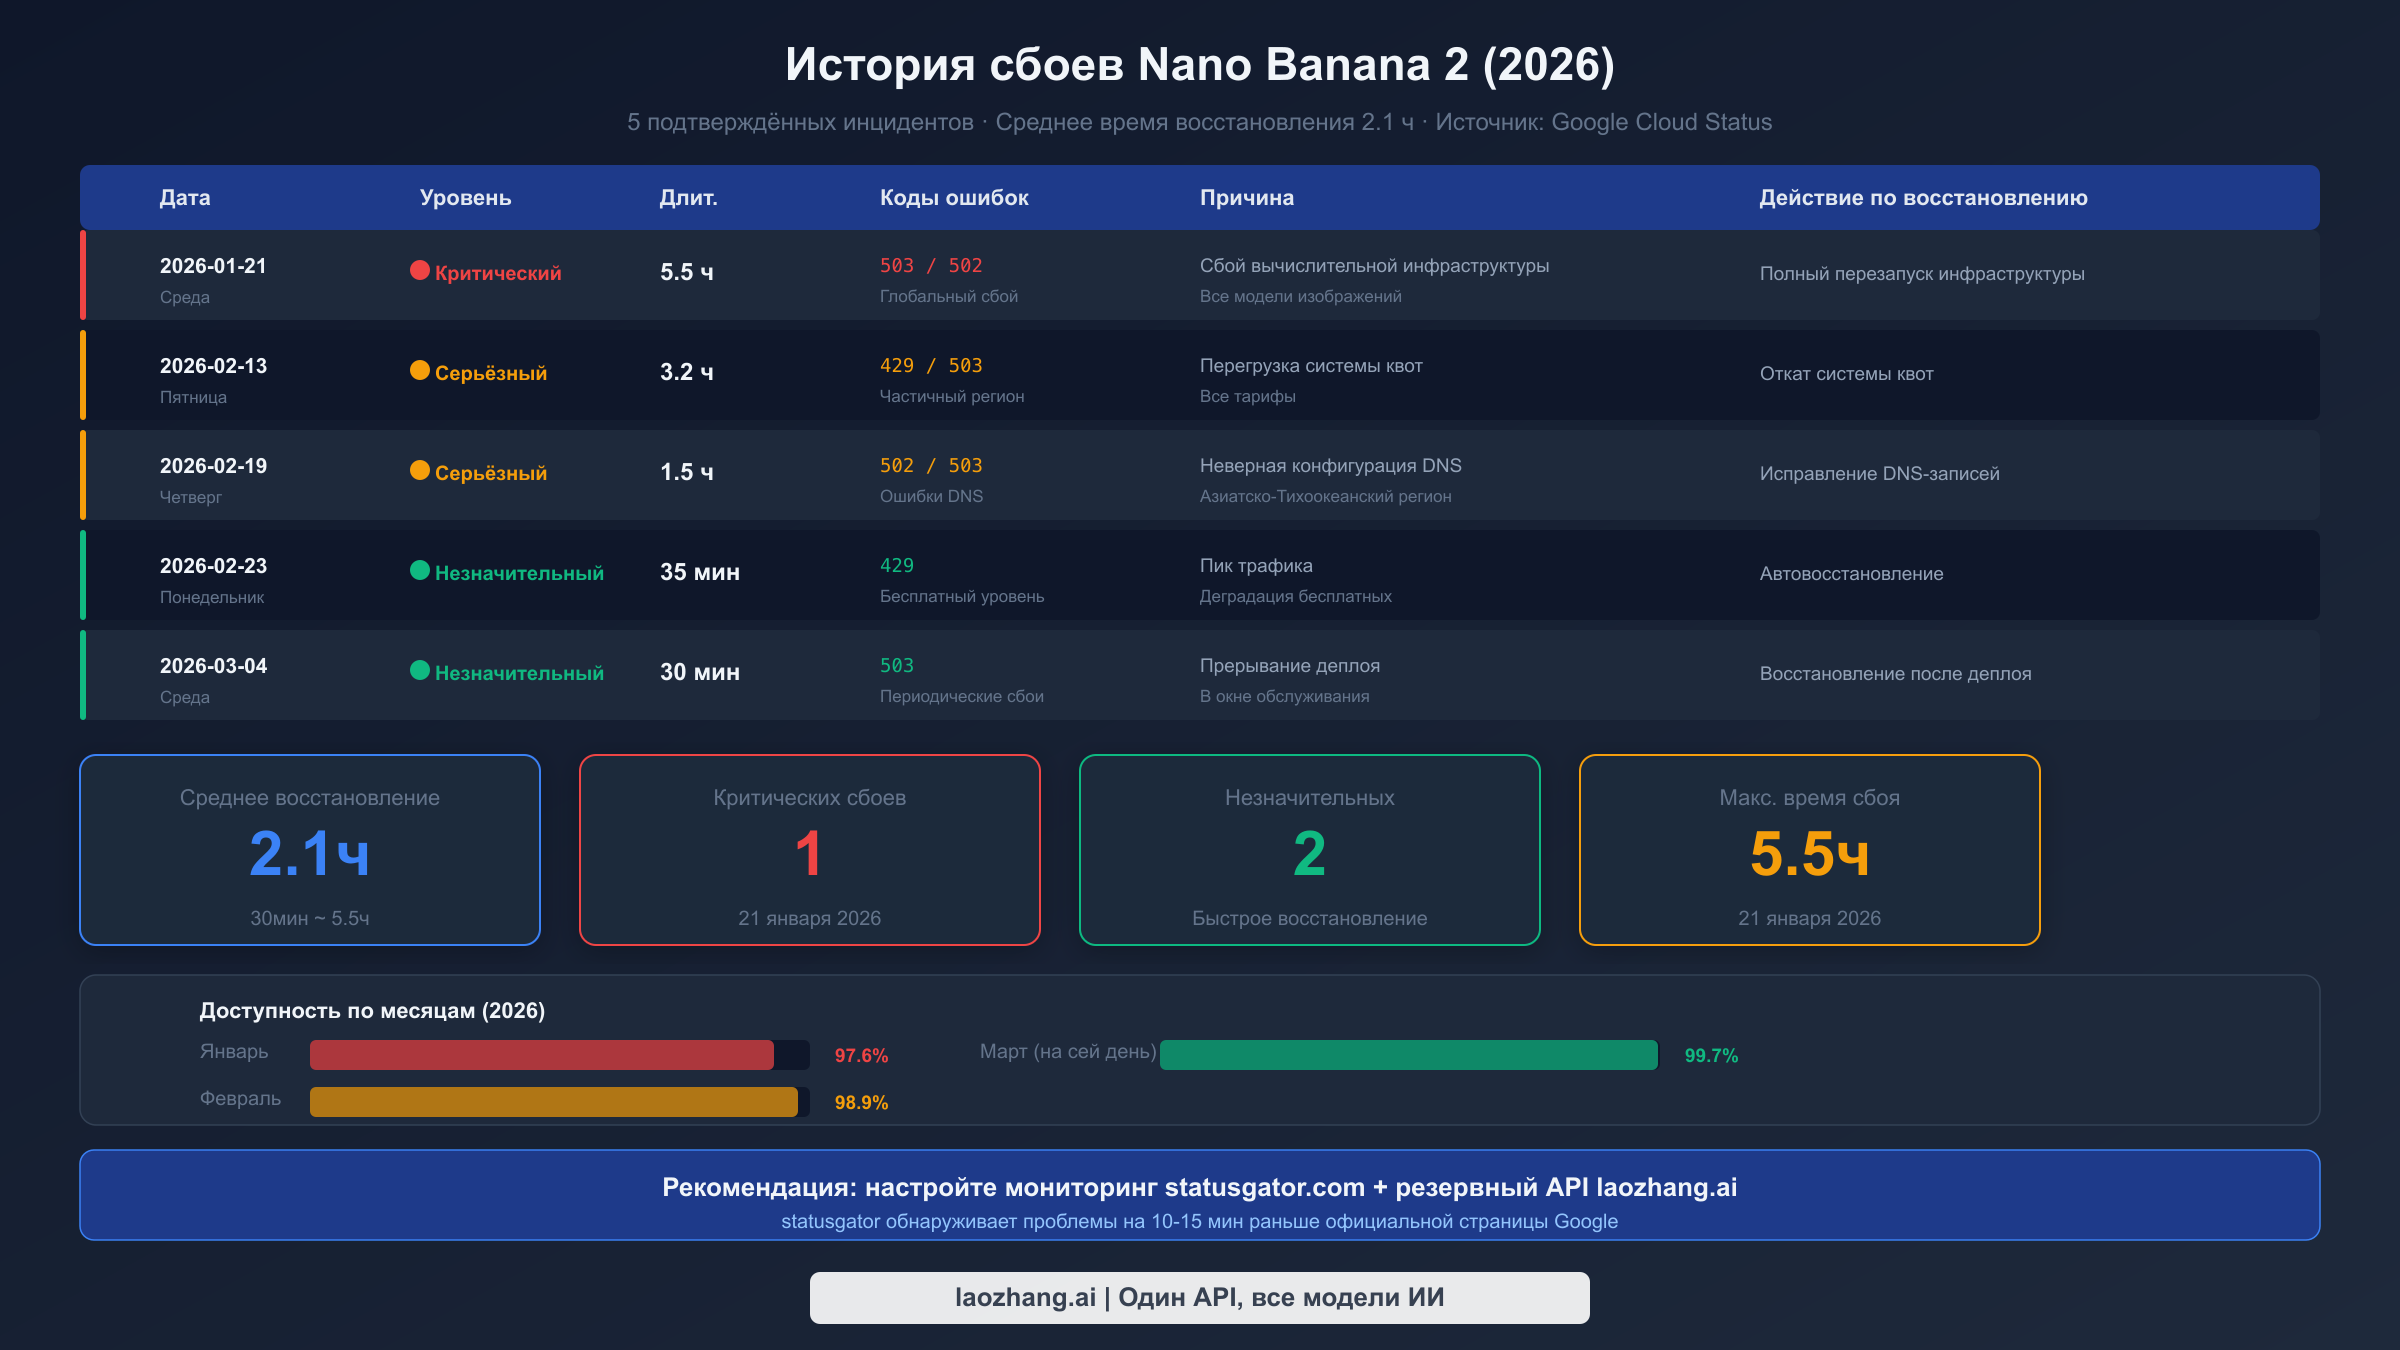Select the Критических сбоев card showing 1

pyautogui.click(x=810, y=849)
